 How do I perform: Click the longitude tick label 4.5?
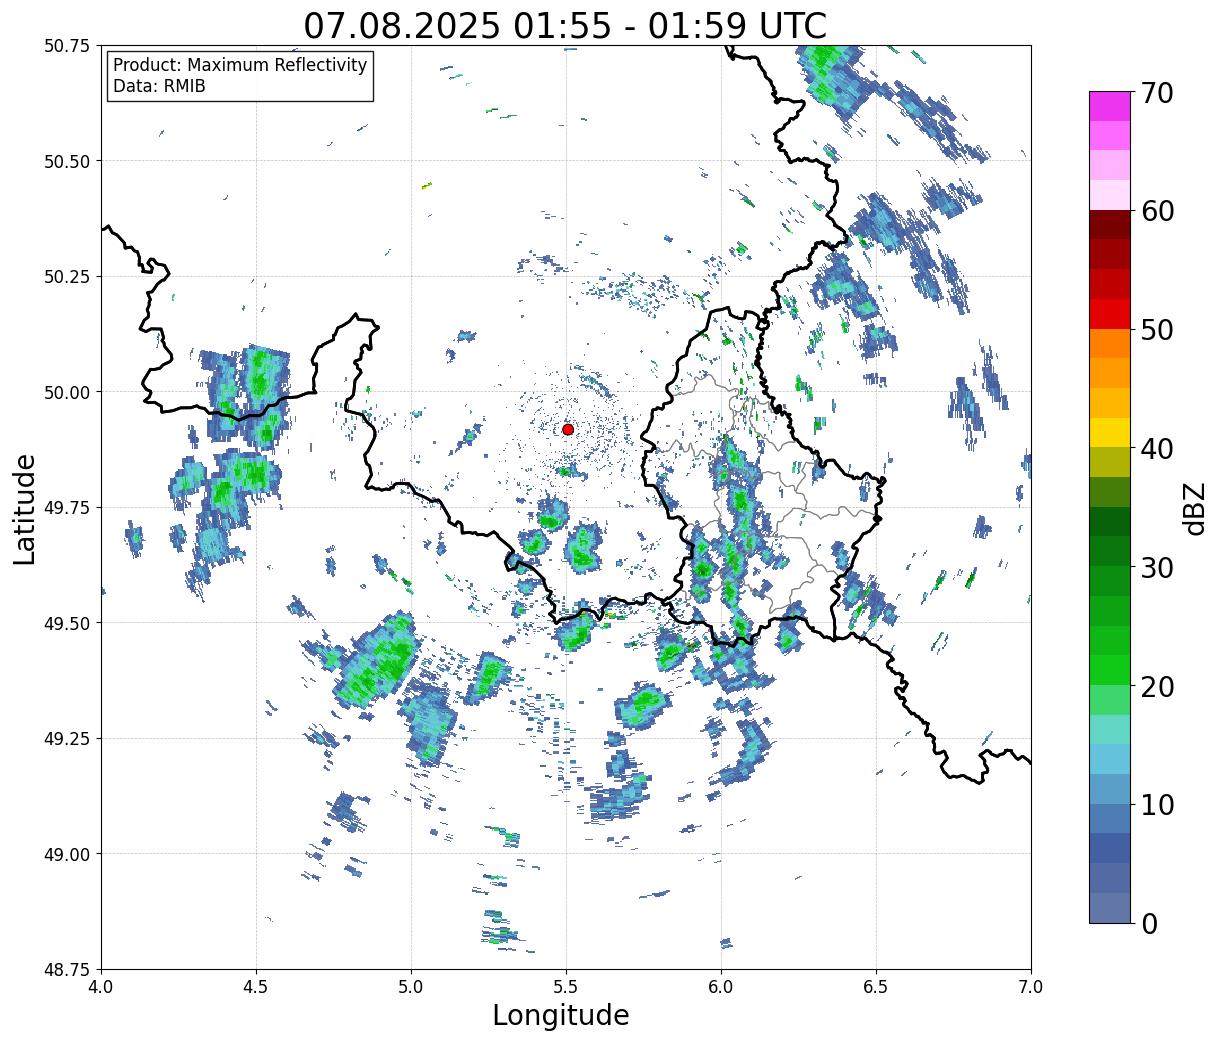pos(256,986)
